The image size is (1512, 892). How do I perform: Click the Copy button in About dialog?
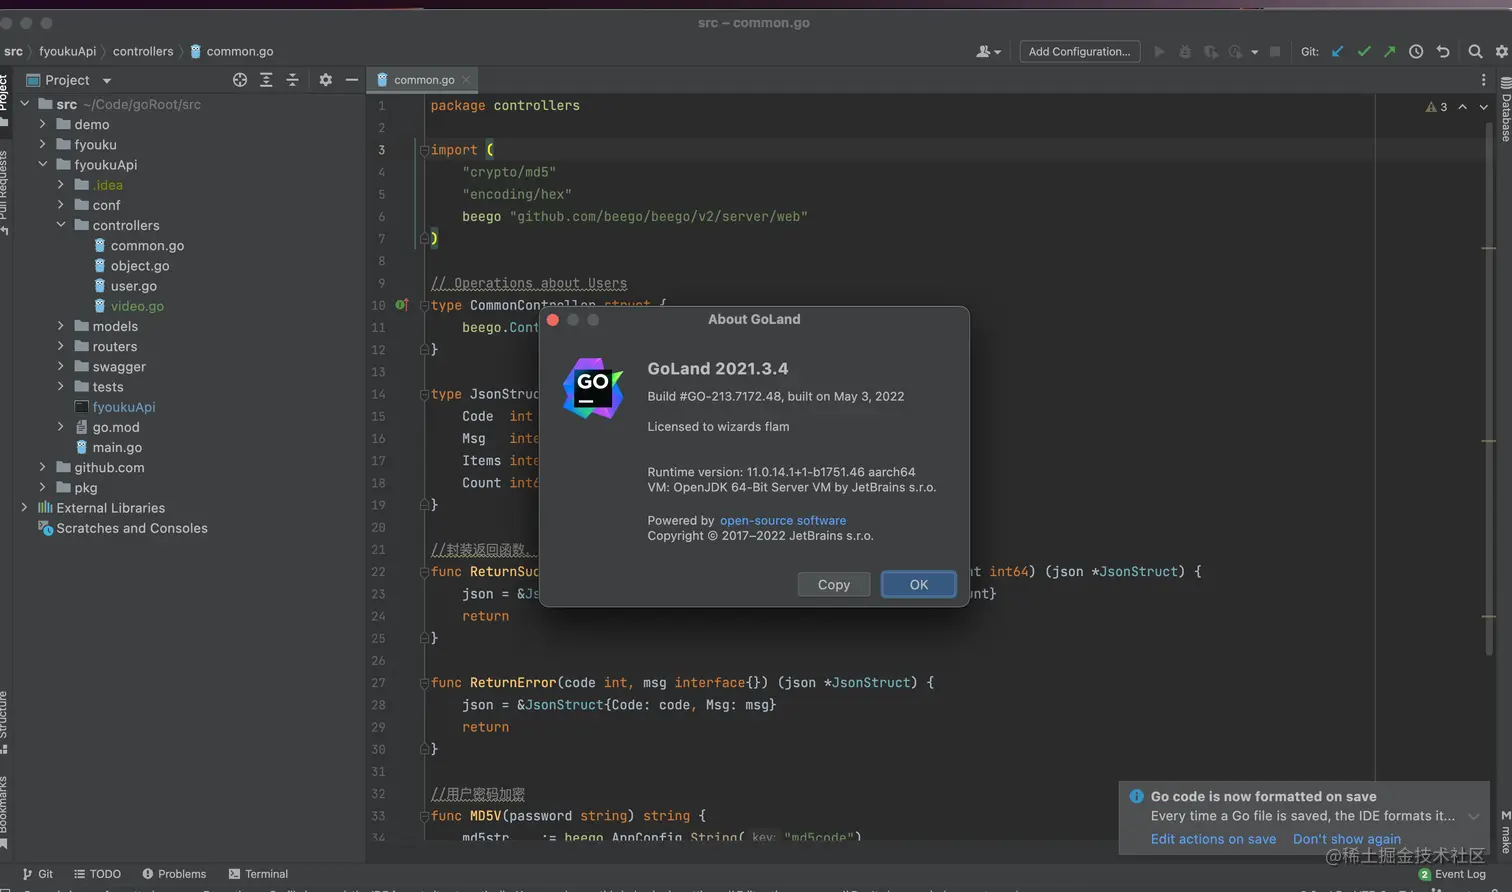coord(833,585)
